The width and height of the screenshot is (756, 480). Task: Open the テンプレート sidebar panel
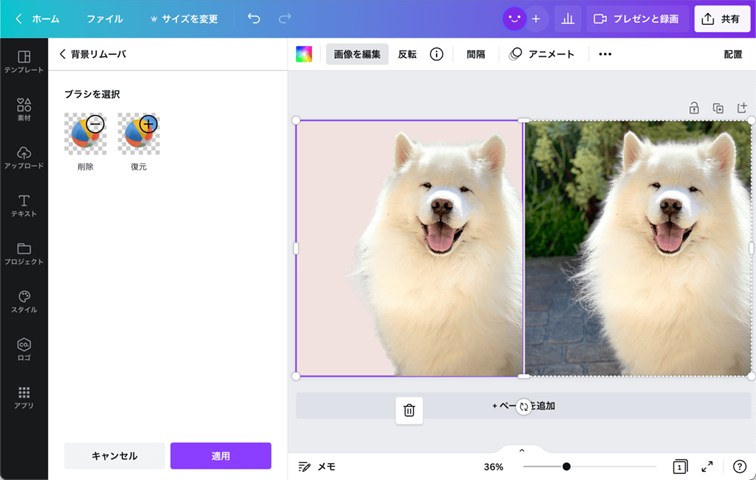click(x=23, y=62)
